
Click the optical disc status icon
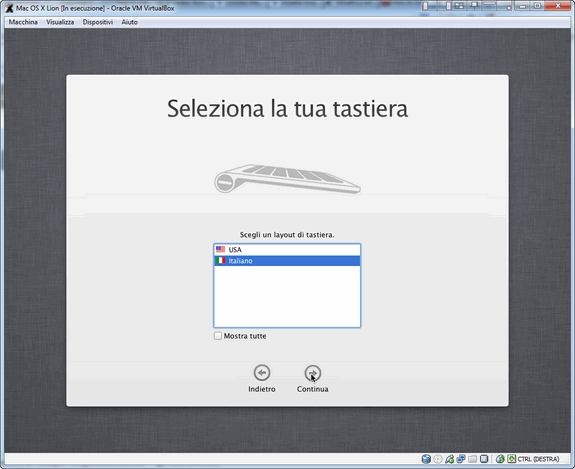pyautogui.click(x=438, y=459)
